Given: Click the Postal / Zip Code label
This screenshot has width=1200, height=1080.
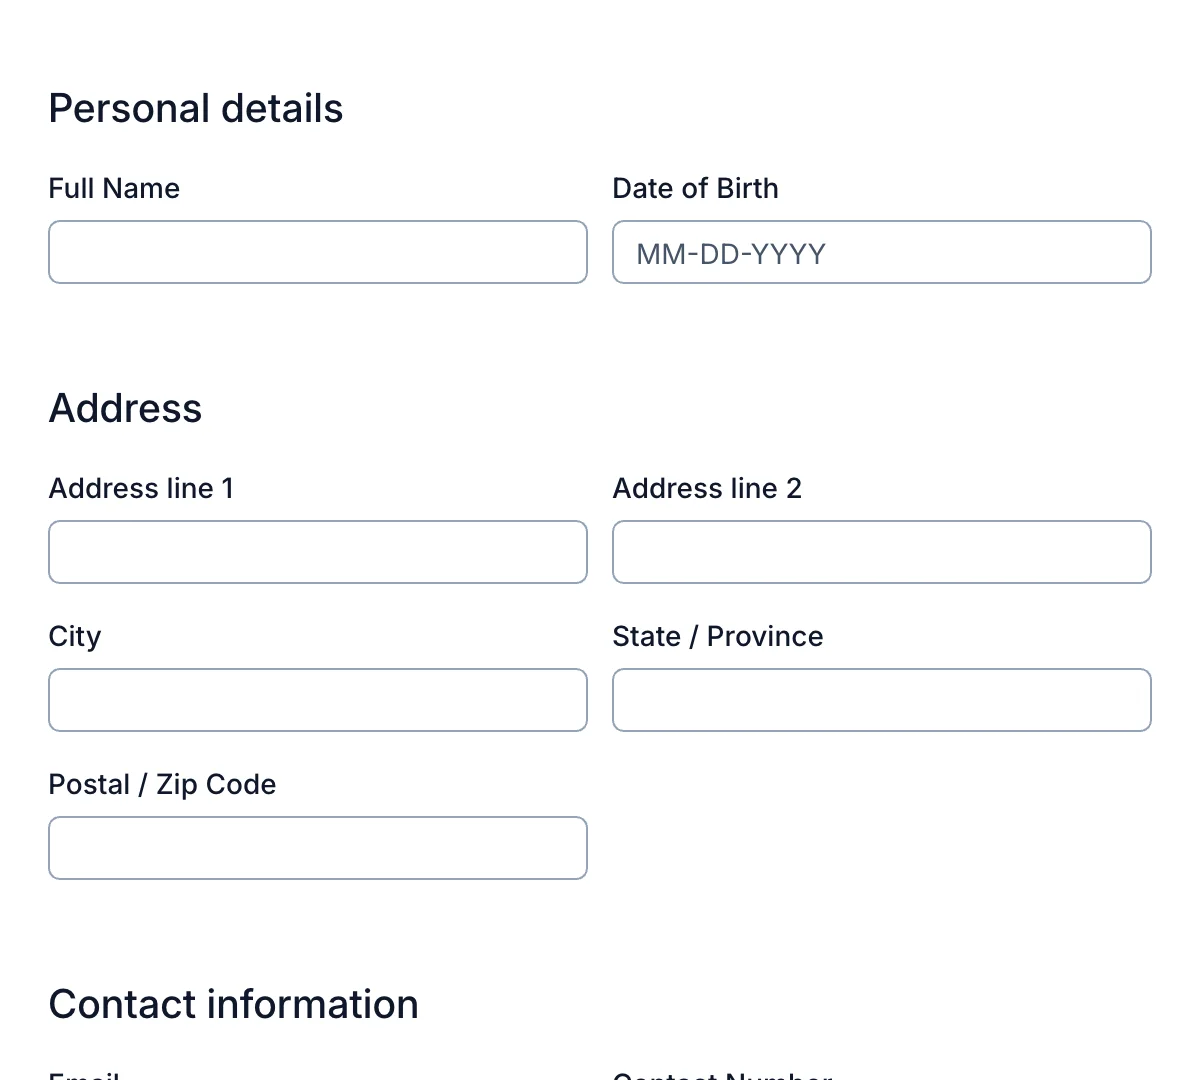Looking at the screenshot, I should 162,784.
